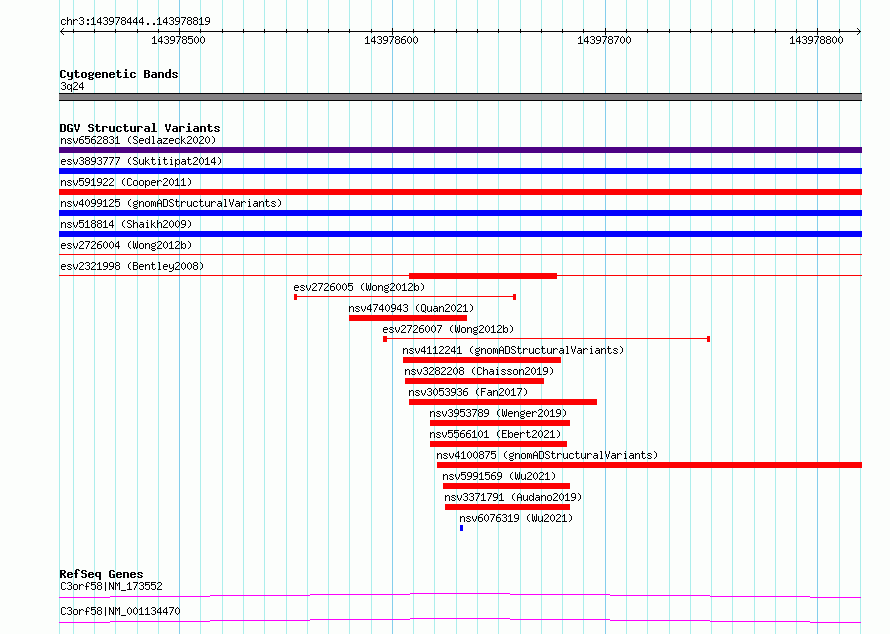Click the red nsv591922 variant bar

pos(460,192)
